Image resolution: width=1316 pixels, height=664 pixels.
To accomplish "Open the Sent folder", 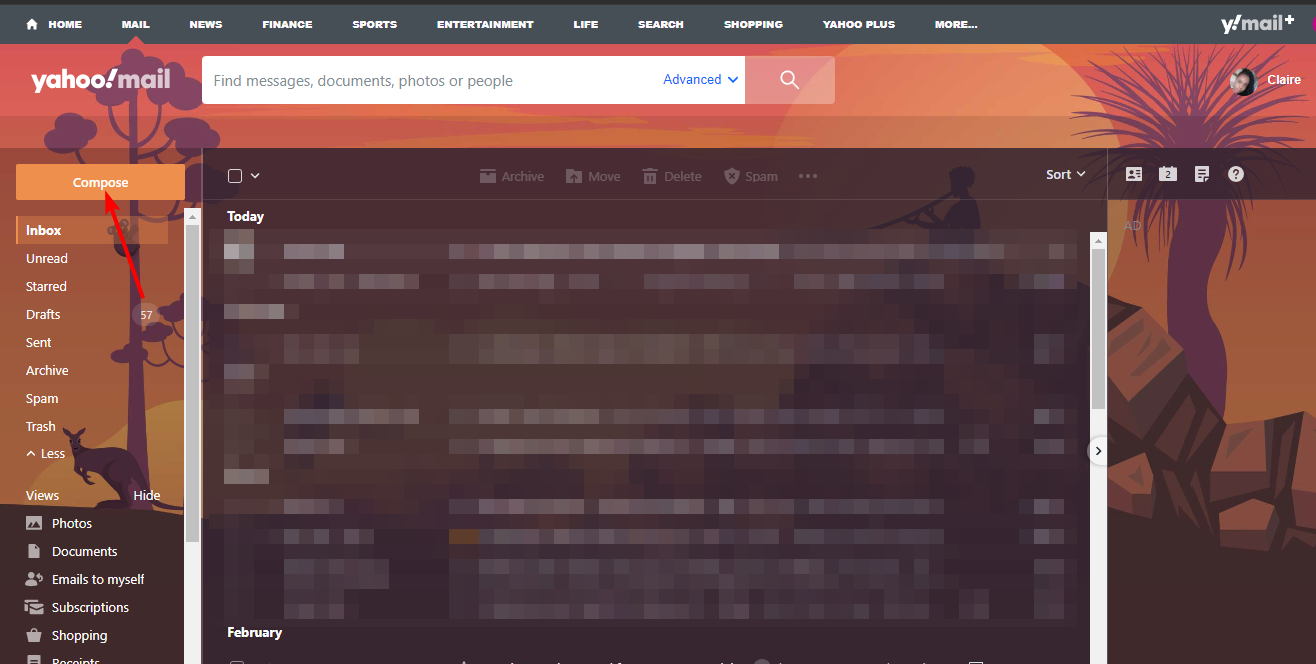I will 39,342.
